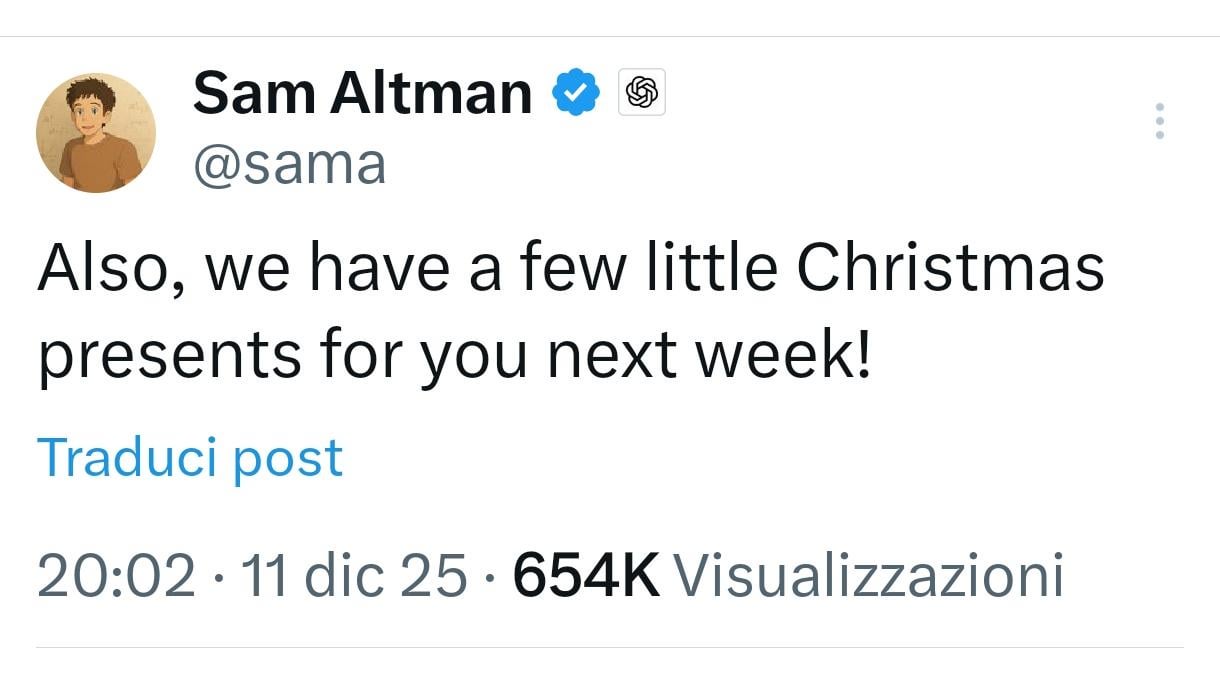The width and height of the screenshot is (1220, 692).
Task: Click the blue verified checkmark badge
Action: point(575,94)
